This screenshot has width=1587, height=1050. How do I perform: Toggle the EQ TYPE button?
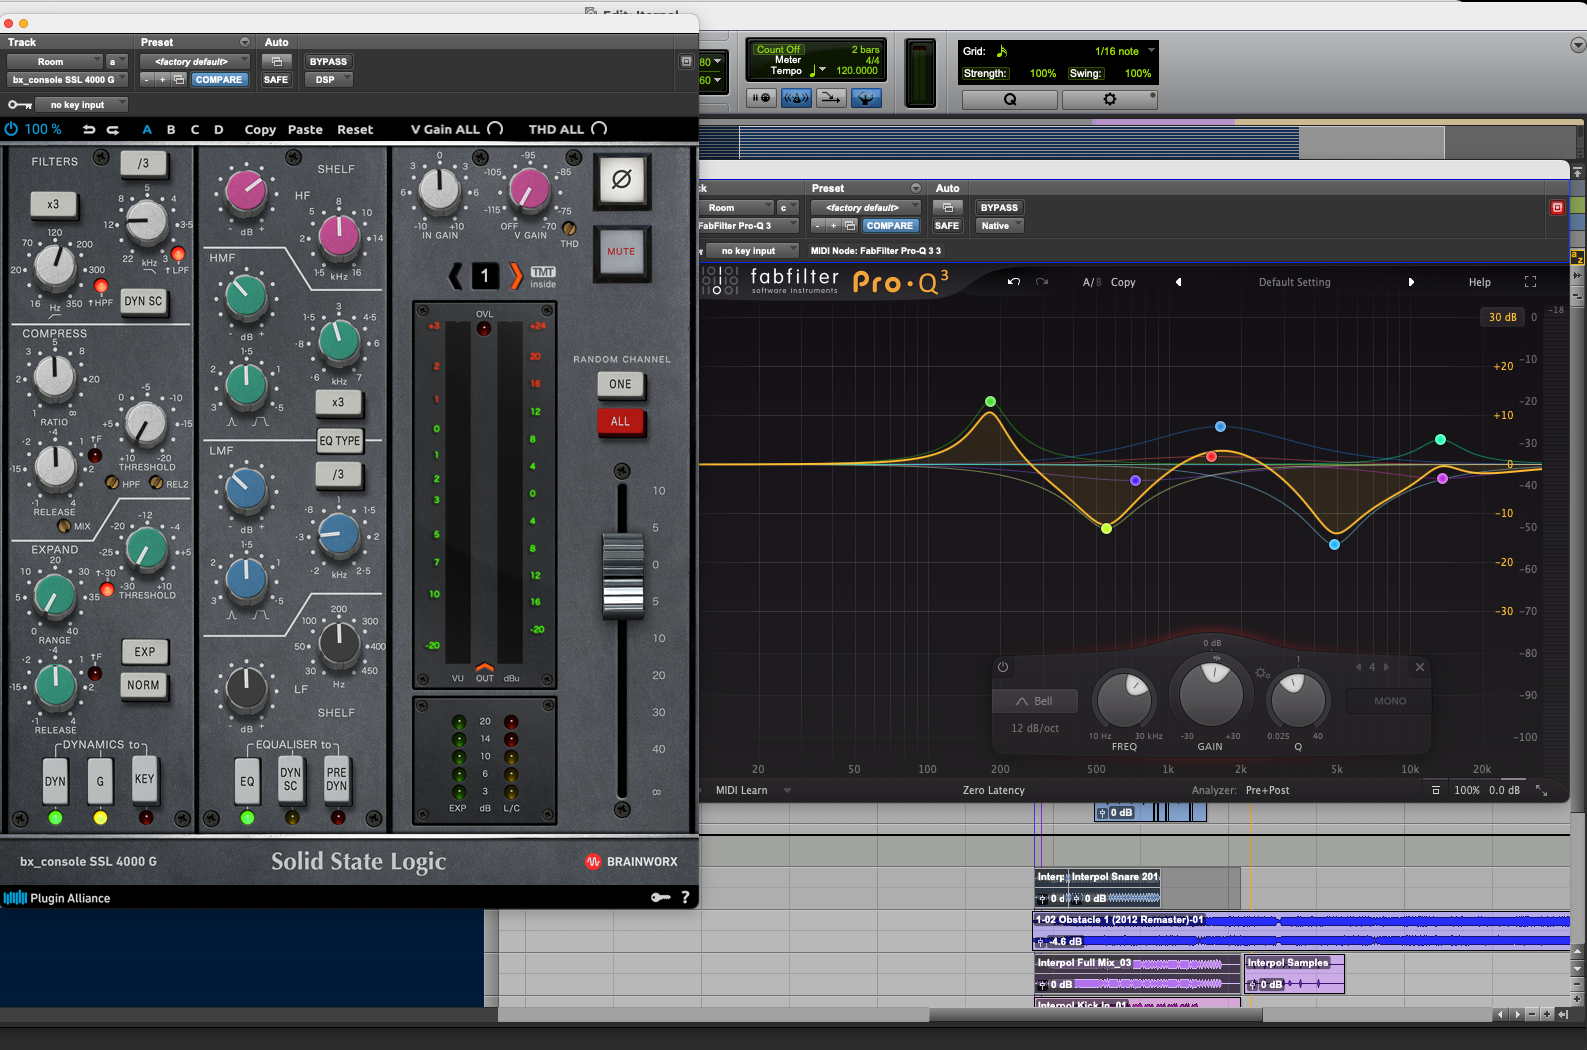(340, 440)
